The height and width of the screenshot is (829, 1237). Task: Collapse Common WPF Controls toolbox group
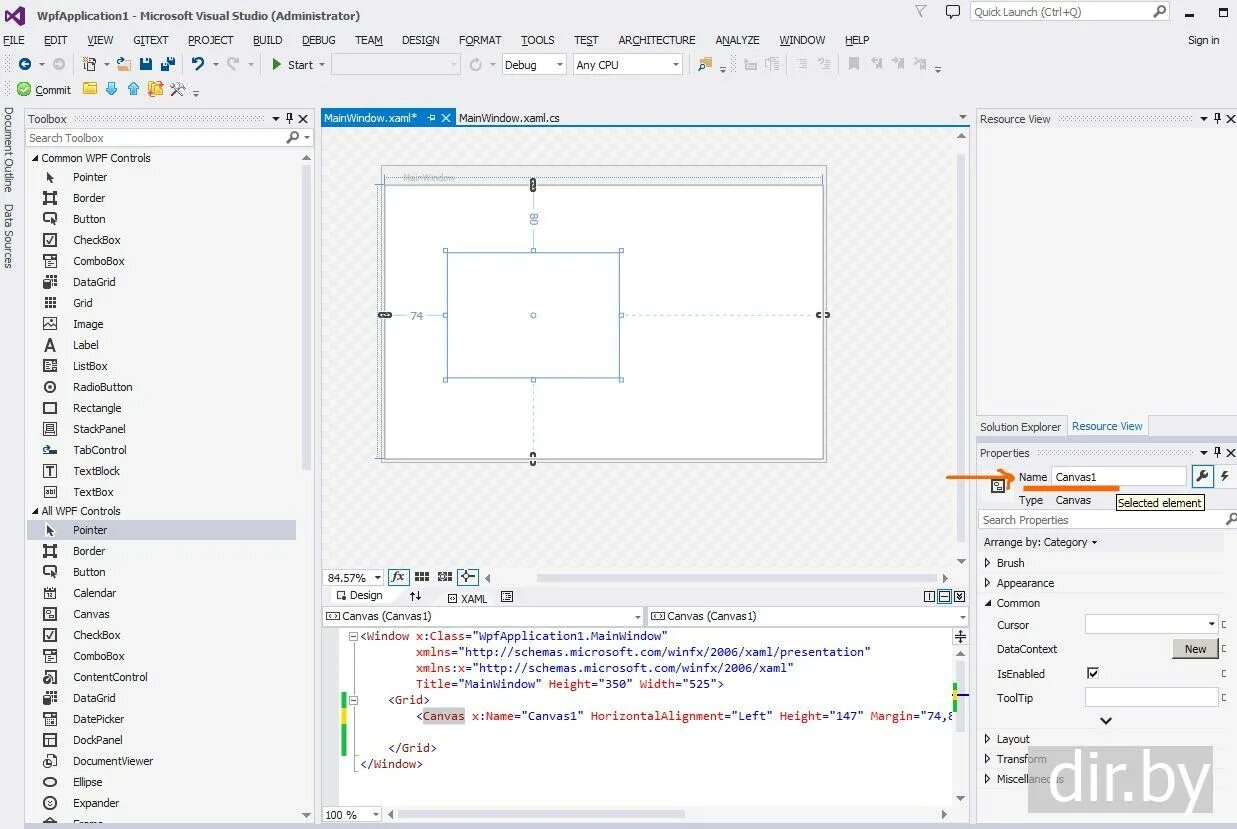click(35, 158)
